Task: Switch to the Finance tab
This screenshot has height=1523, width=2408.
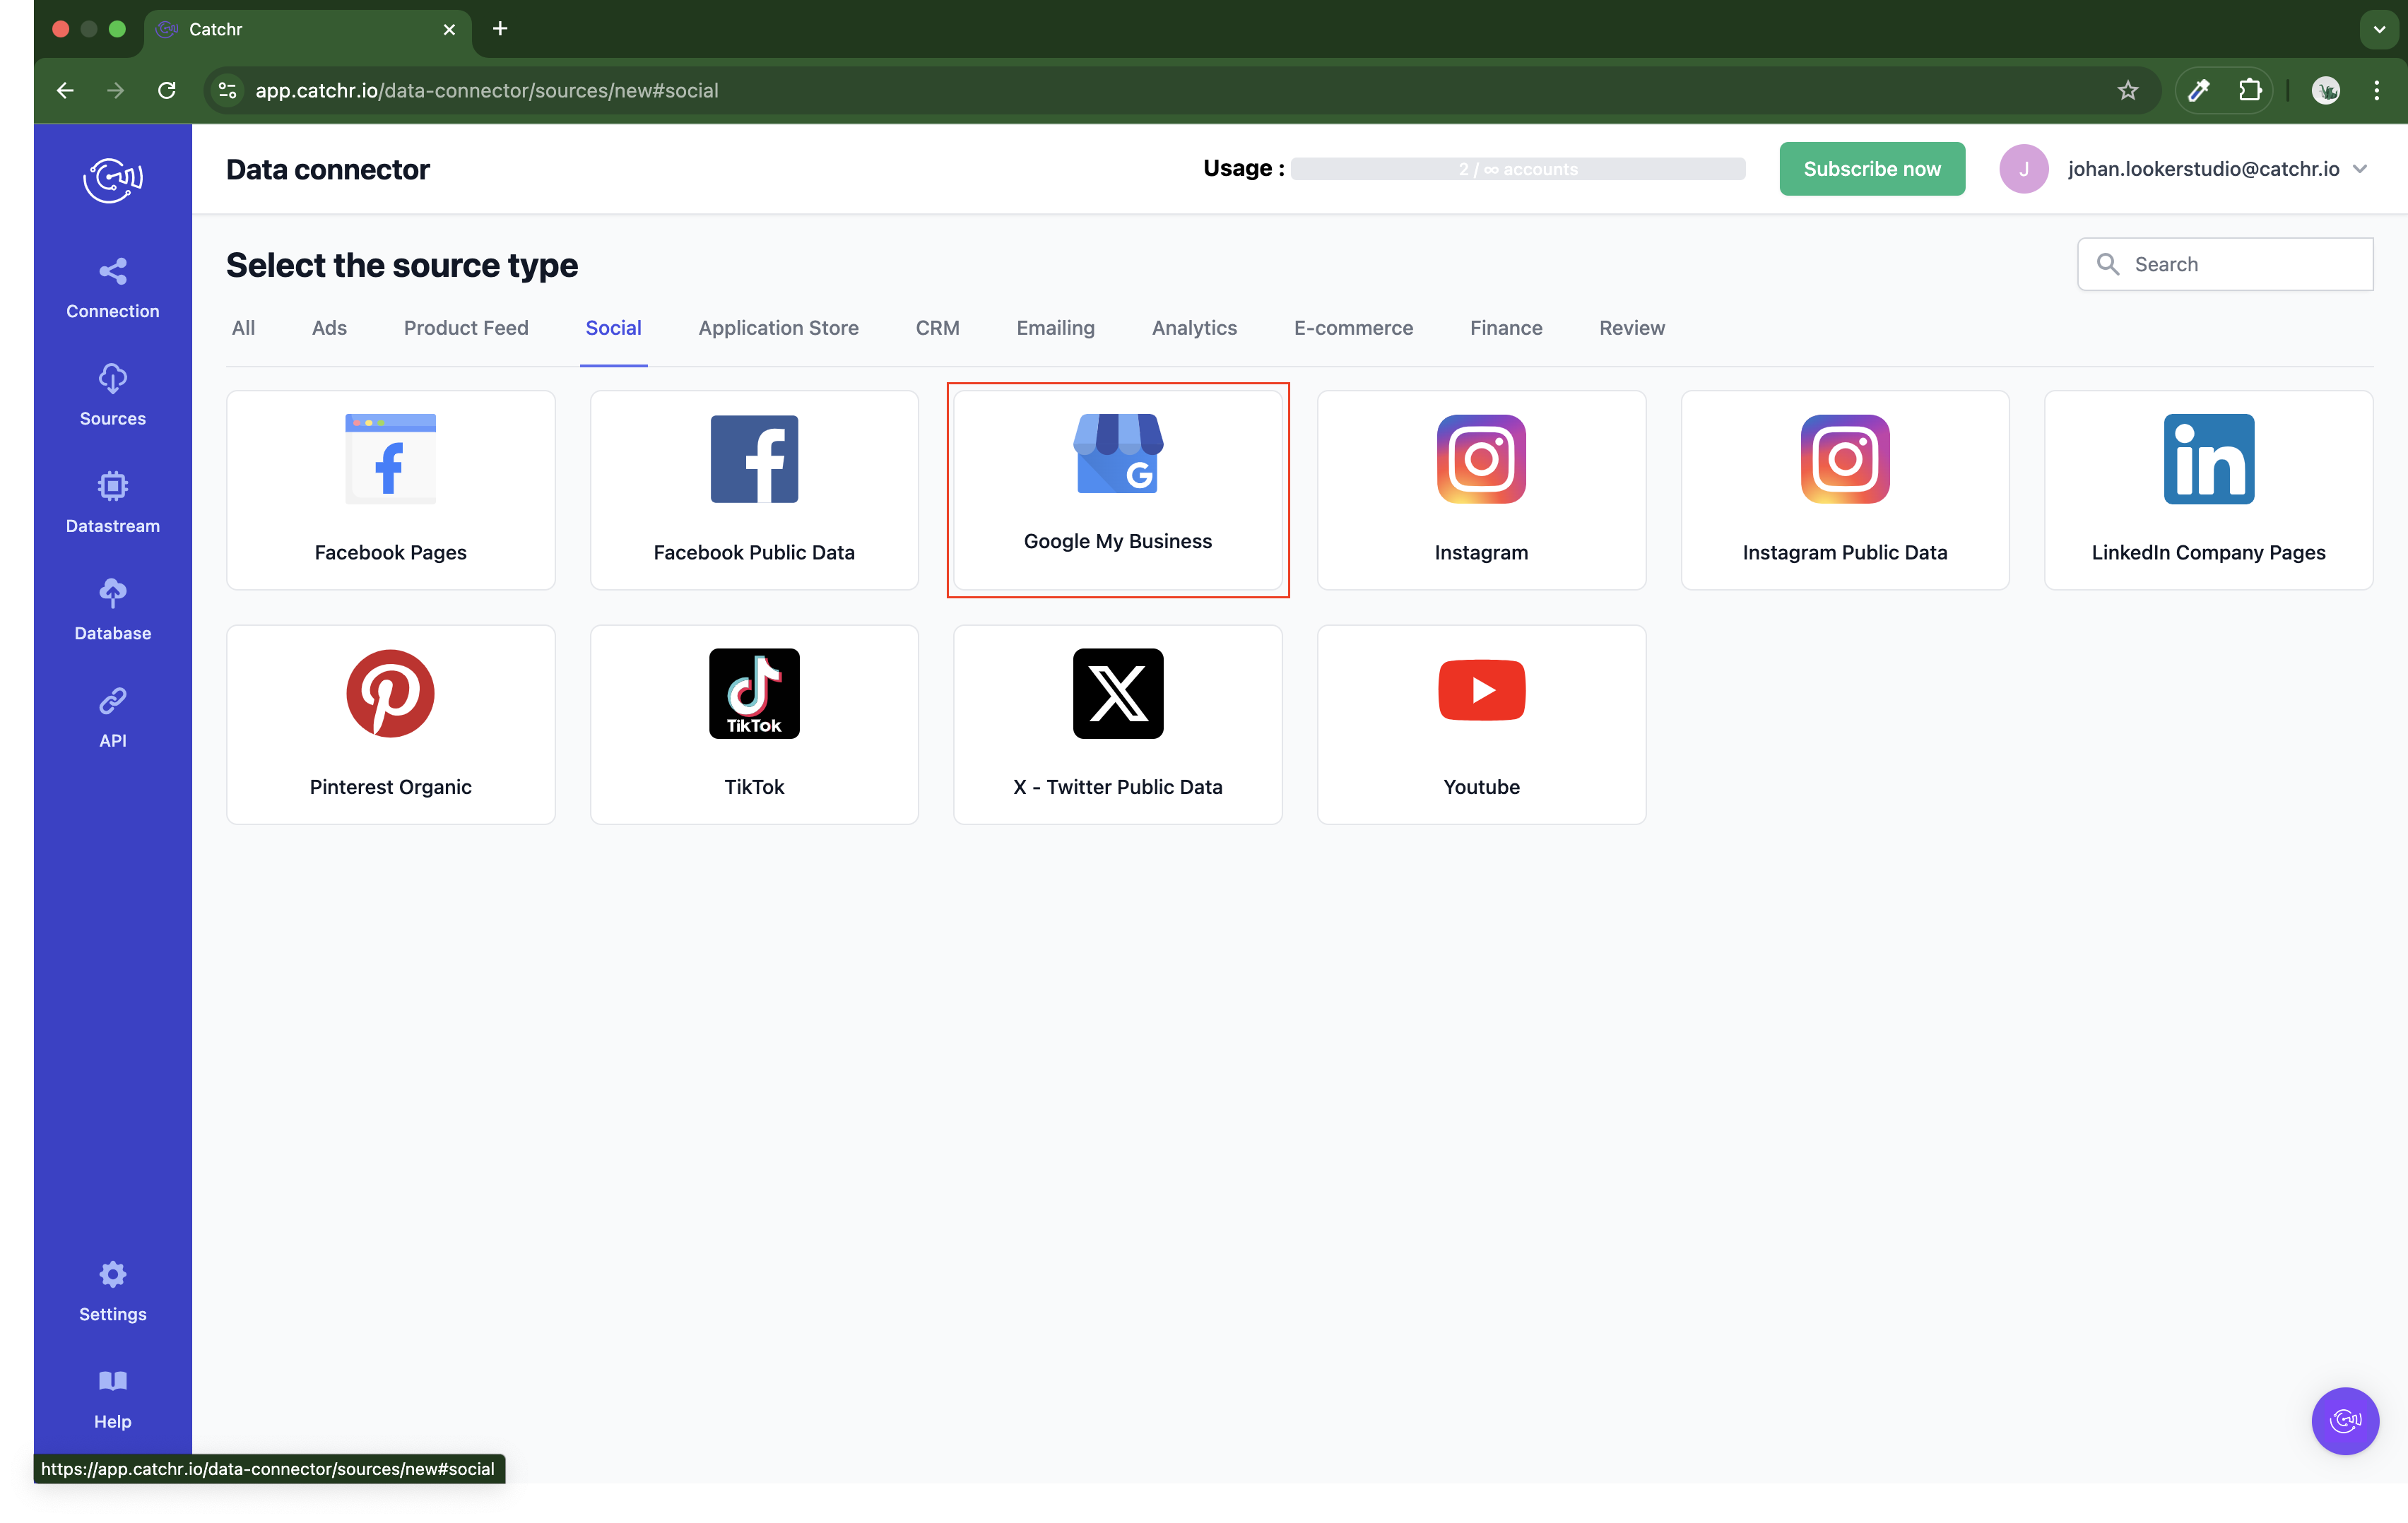Action: point(1505,328)
